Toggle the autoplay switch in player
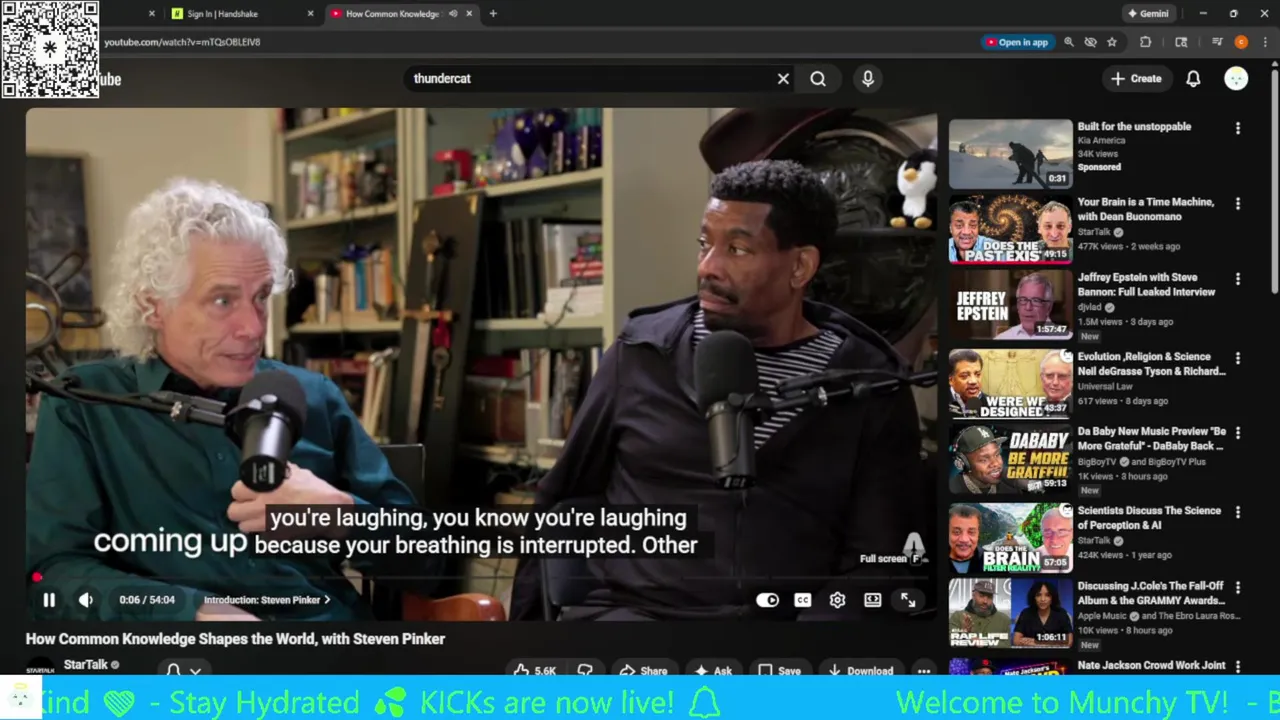Viewport: 1280px width, 720px height. coord(767,600)
